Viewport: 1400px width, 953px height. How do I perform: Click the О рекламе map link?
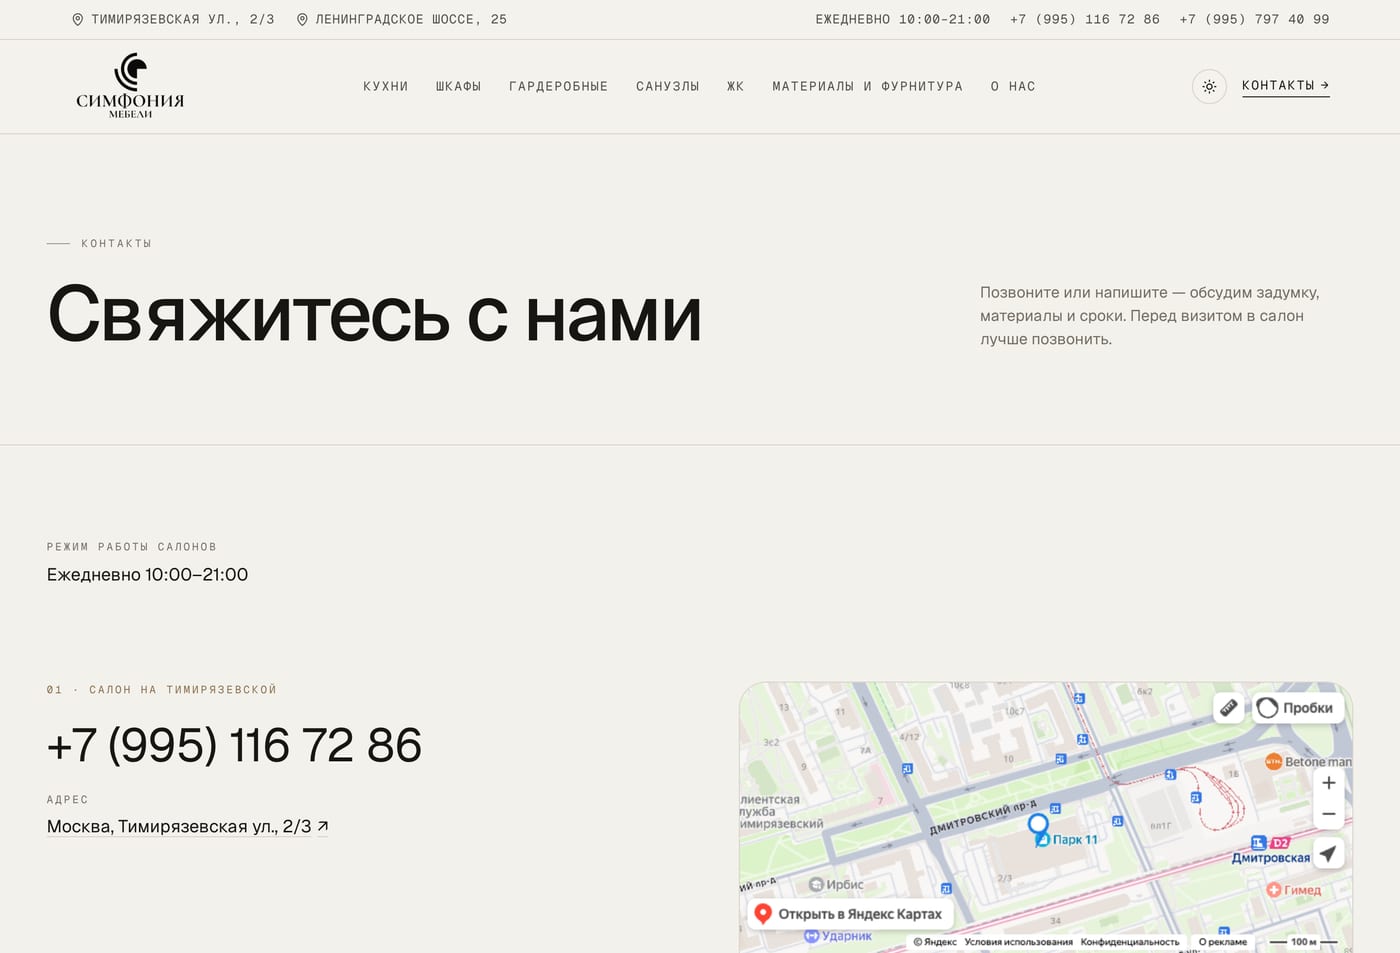point(1223,942)
